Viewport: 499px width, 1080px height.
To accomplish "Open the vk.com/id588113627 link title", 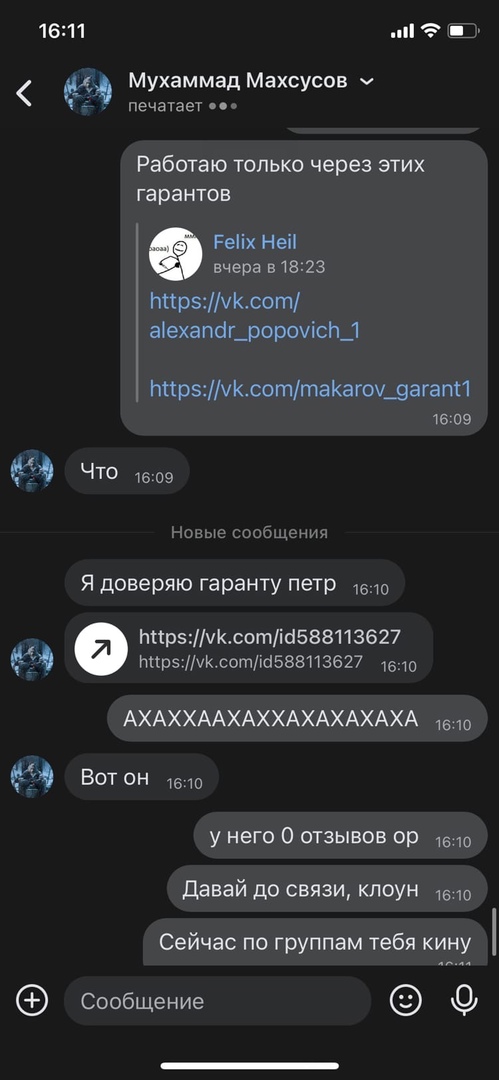I will (x=269, y=636).
